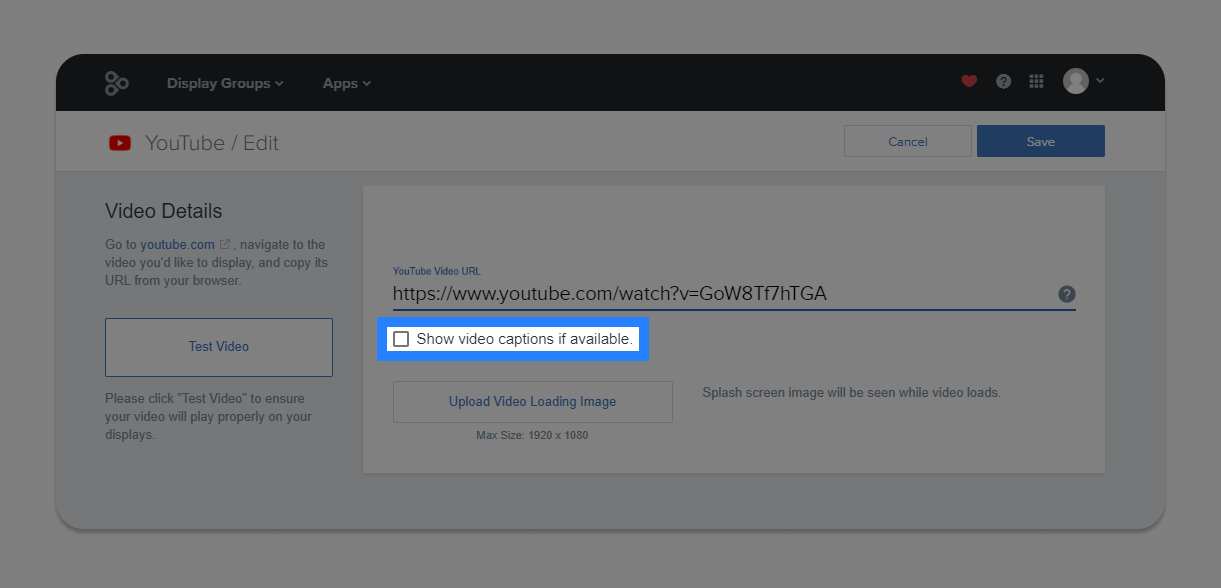Click the YouTube Video URL field label
Viewport: 1221px width, 588px height.
pos(437,271)
